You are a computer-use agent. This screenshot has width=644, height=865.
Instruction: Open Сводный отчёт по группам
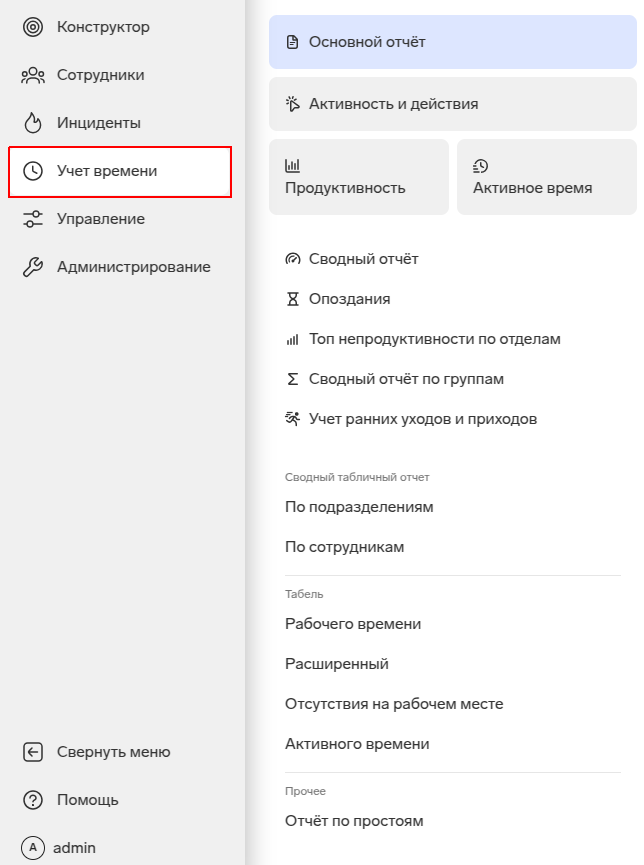tap(406, 379)
